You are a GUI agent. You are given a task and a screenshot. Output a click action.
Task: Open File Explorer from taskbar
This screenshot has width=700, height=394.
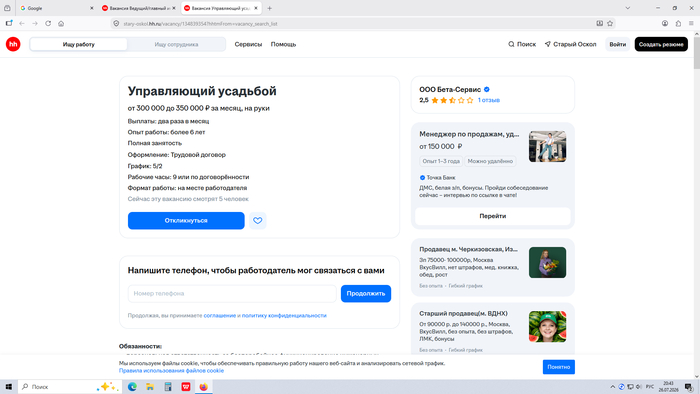[x=150, y=387]
